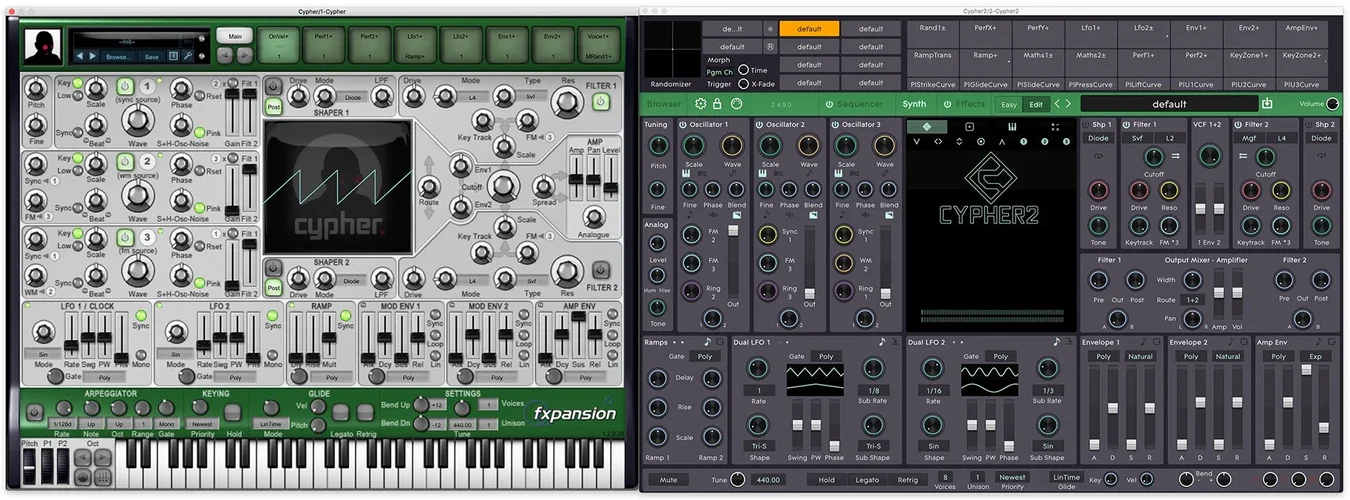Open Amp Env Exp curve dropdown
This screenshot has width=1350, height=500.
tap(1316, 356)
